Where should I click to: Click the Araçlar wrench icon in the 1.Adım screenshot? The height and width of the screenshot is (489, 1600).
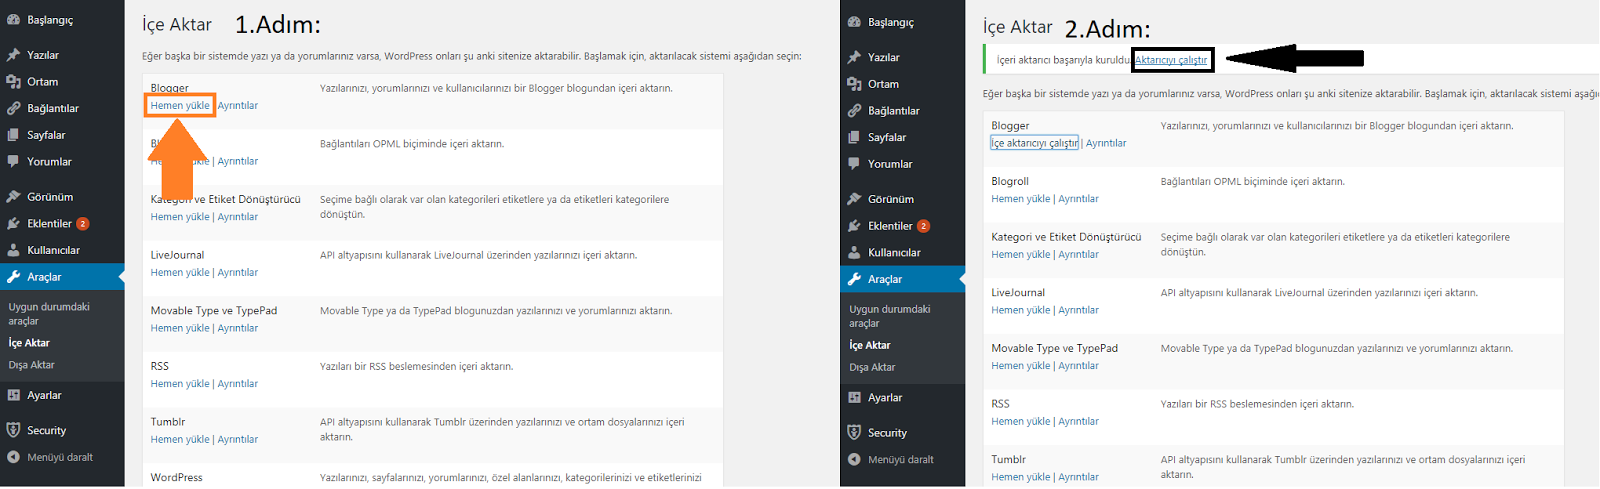(13, 277)
